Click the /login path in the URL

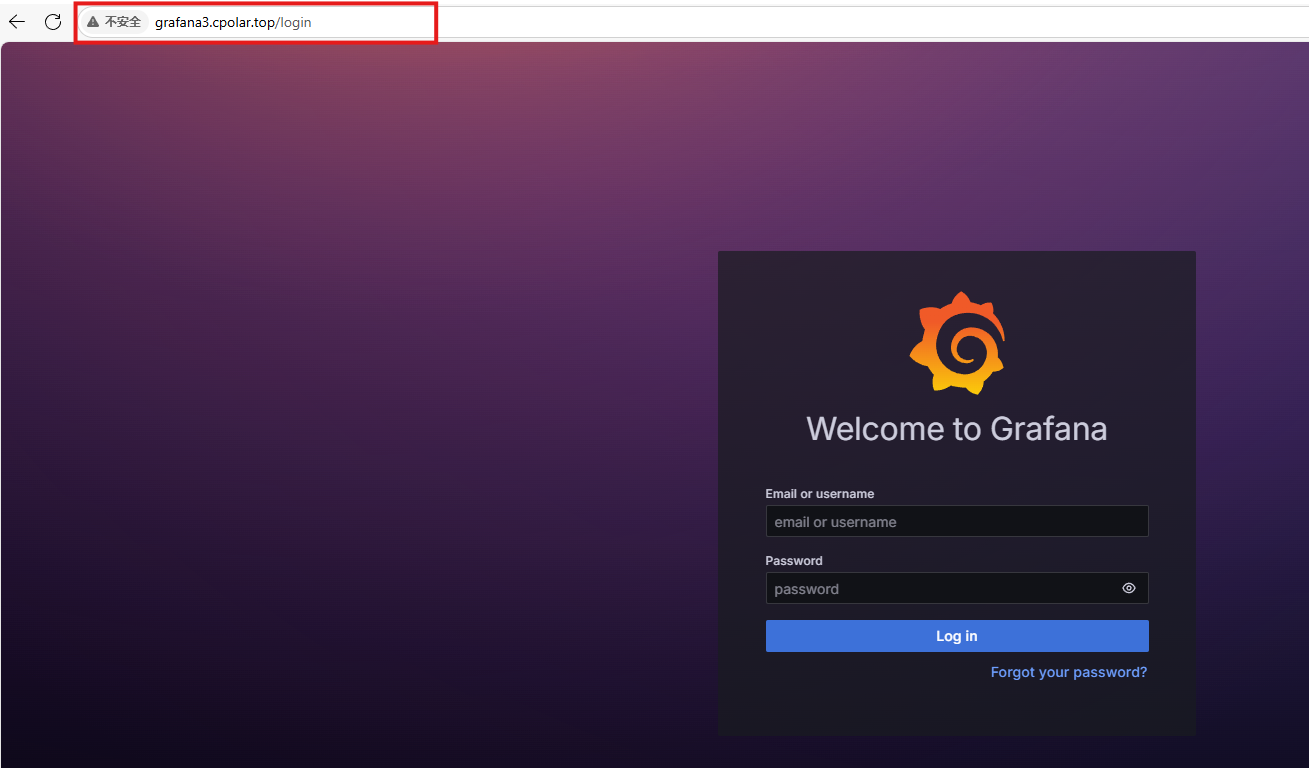point(294,22)
